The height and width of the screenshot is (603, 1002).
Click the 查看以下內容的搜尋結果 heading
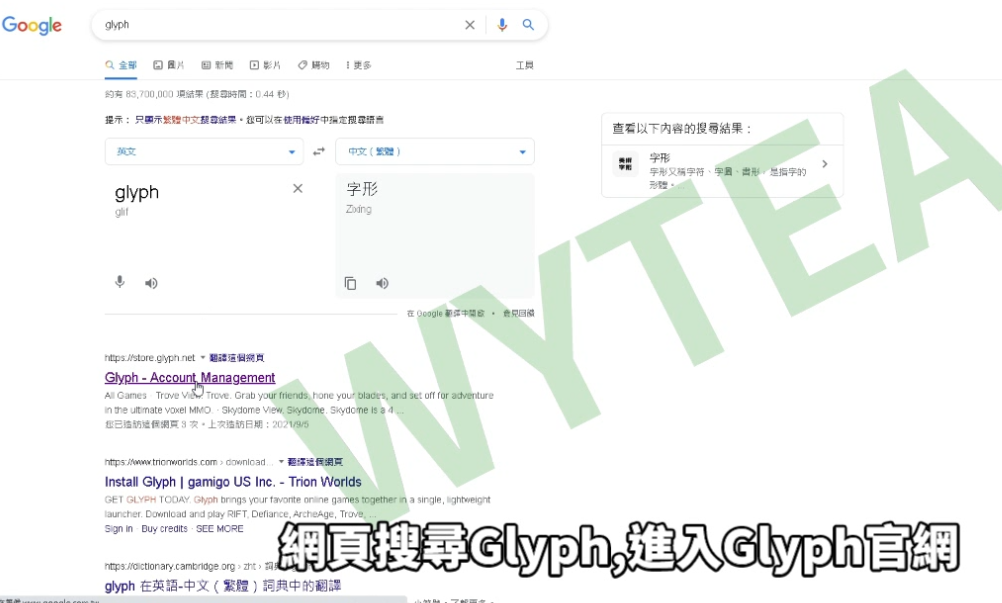click(x=682, y=129)
